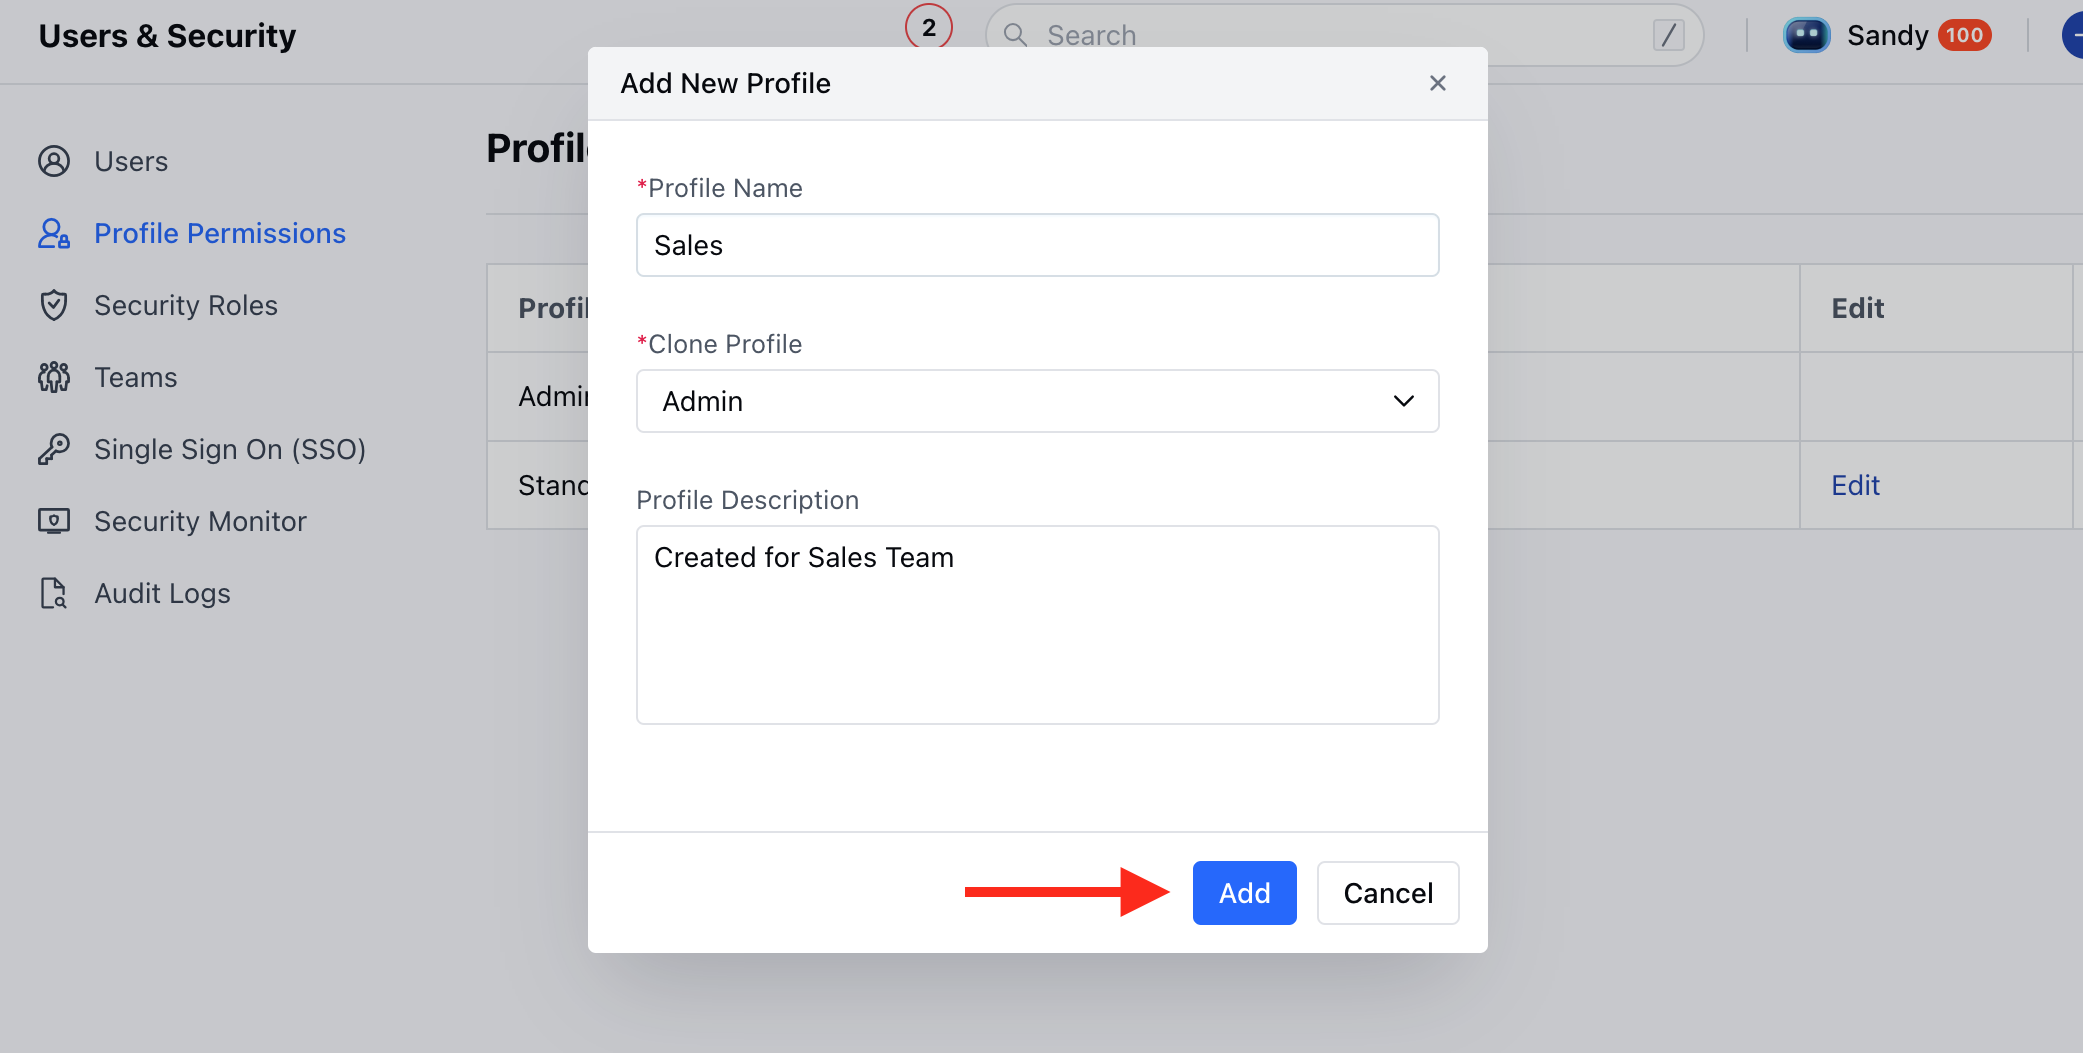Click the Security Roles shield icon
Viewport: 2083px width, 1053px height.
click(54, 305)
